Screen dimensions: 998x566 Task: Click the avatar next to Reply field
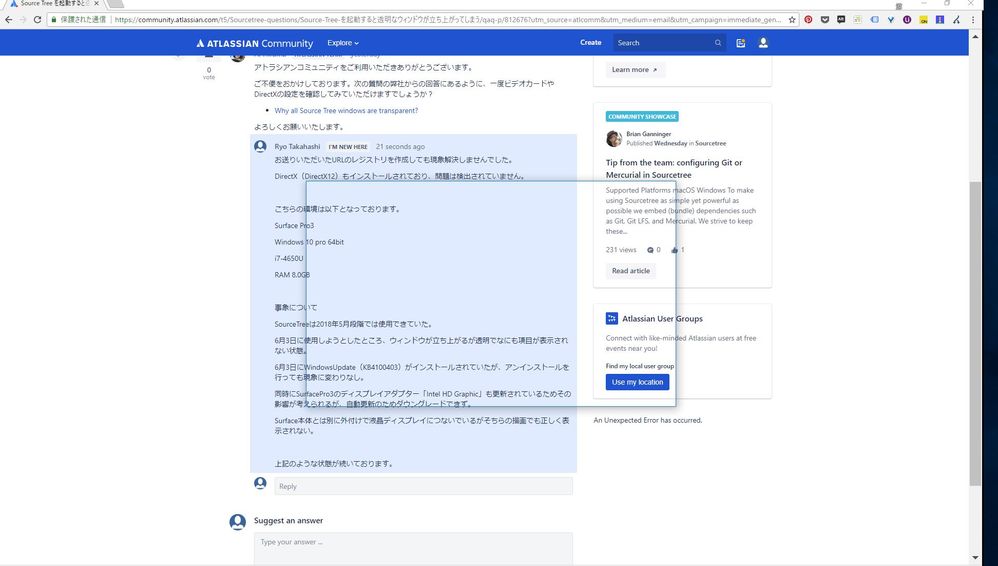260,483
